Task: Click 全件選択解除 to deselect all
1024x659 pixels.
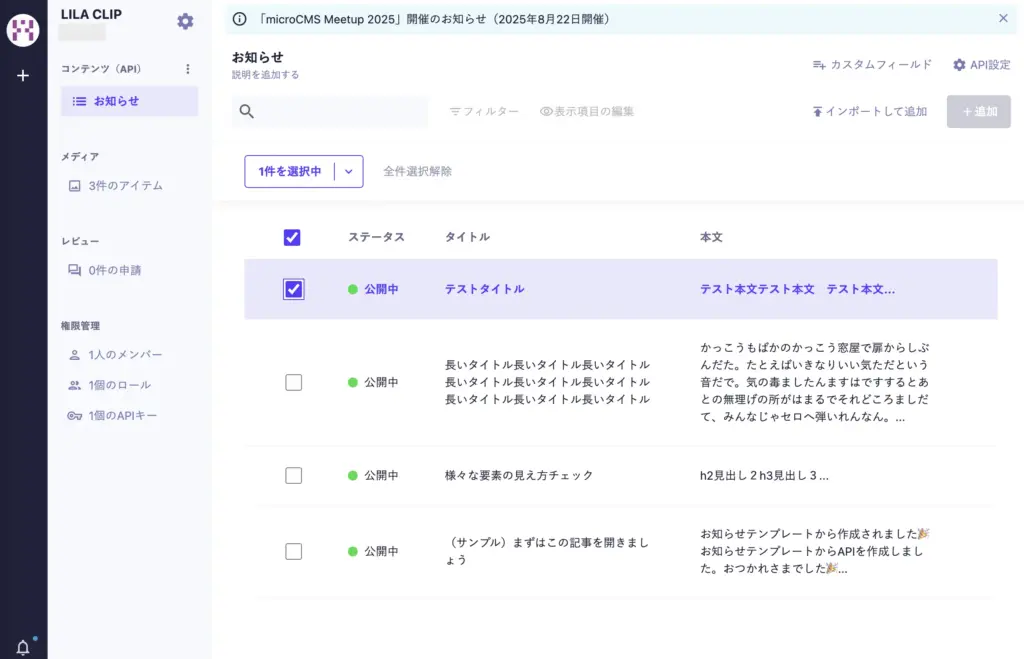Action: click(417, 171)
